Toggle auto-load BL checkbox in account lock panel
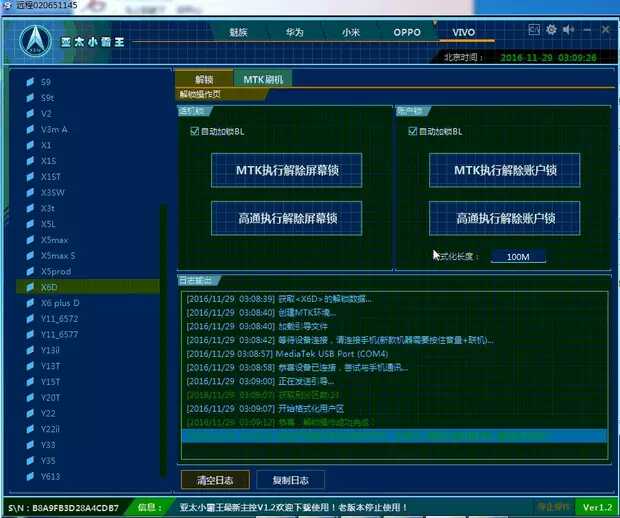This screenshot has width=620, height=518. (413, 131)
